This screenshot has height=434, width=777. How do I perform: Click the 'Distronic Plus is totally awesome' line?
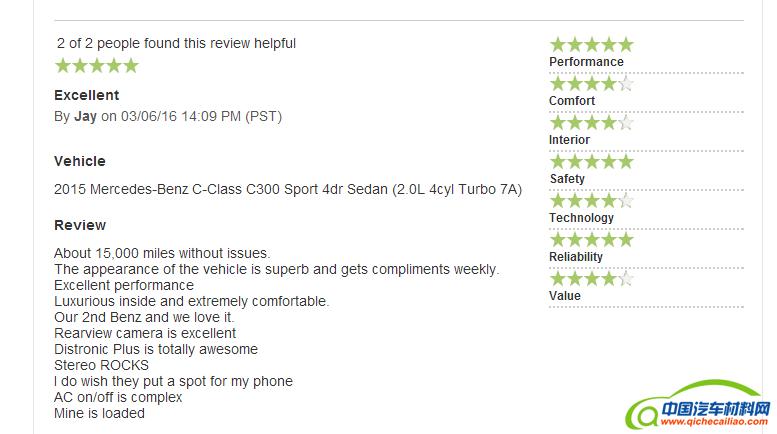156,349
